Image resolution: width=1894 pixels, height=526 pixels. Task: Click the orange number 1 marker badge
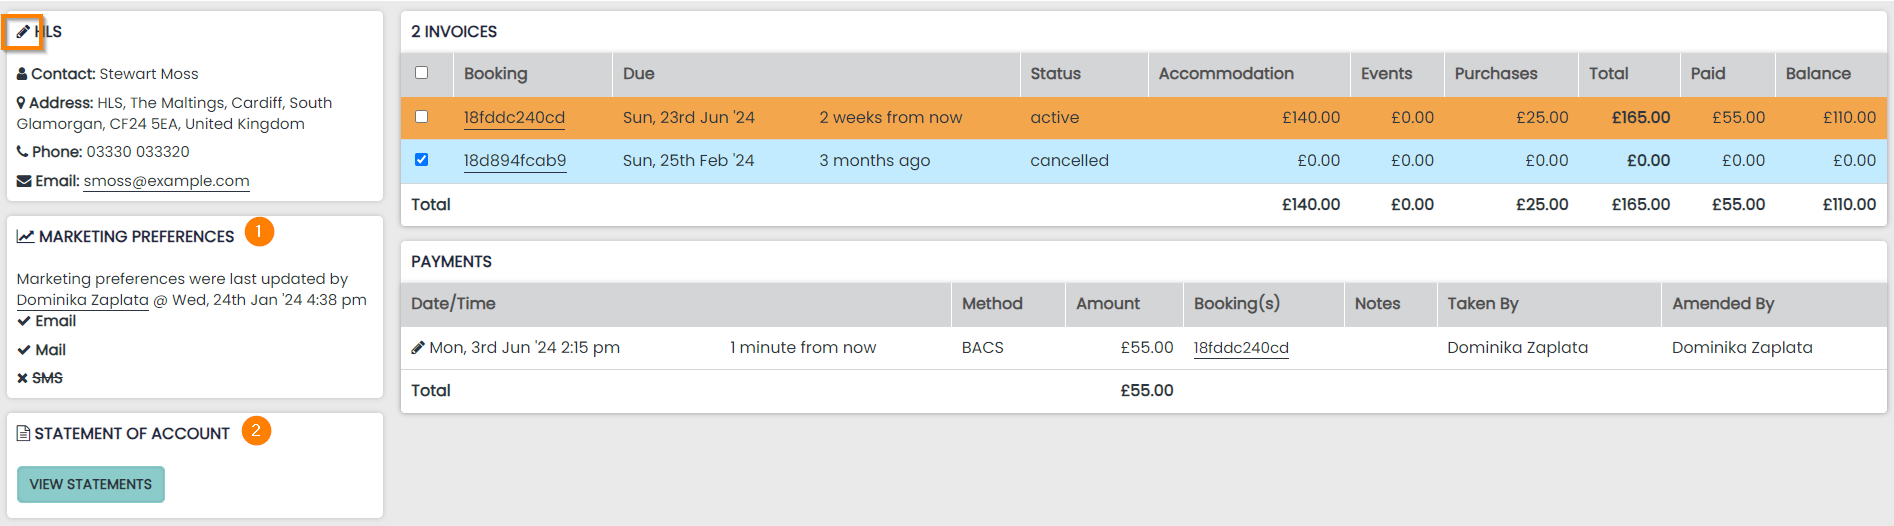(259, 232)
